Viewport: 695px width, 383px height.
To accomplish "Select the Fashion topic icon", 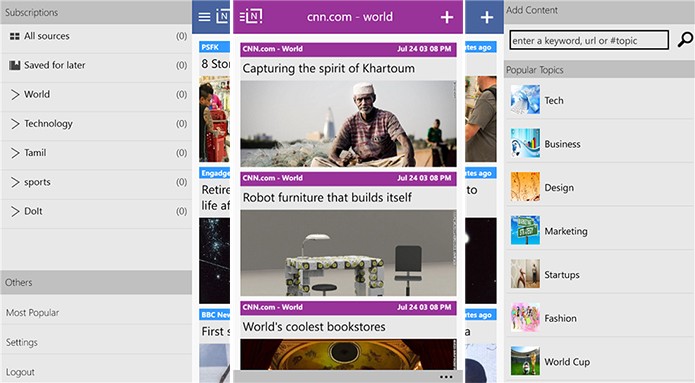I will coord(525,317).
